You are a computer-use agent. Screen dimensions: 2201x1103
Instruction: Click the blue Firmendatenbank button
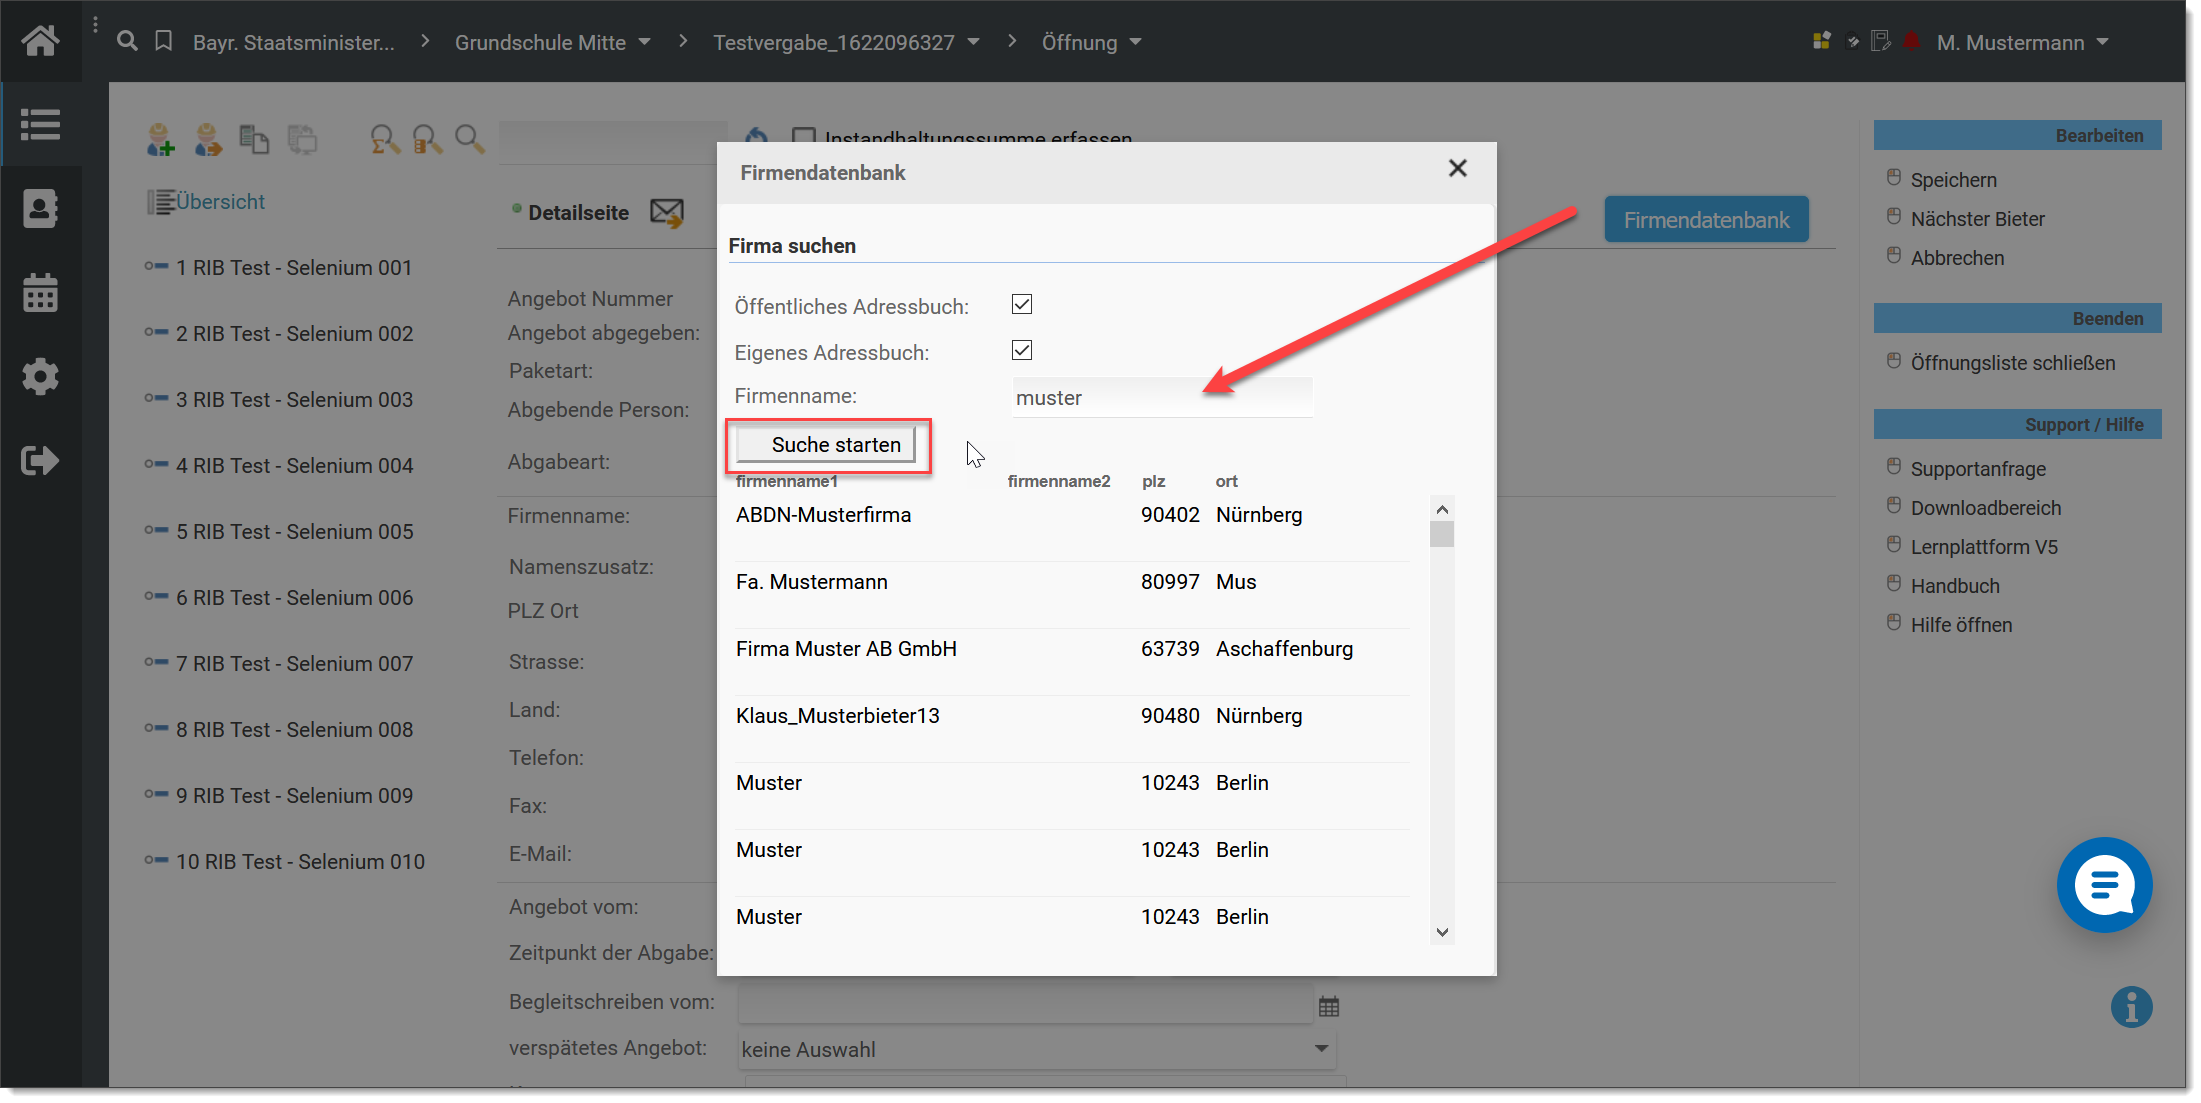(1706, 220)
